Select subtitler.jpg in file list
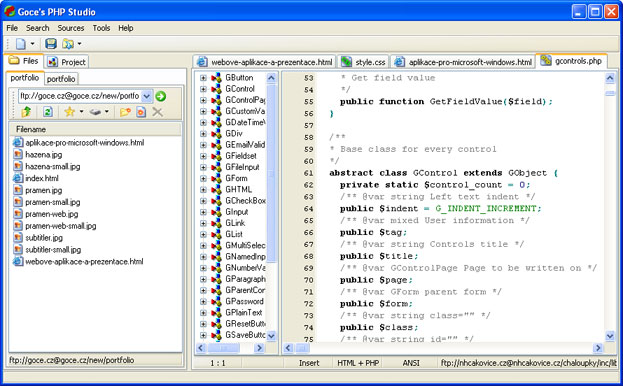This screenshot has width=623, height=386. (x=44, y=238)
